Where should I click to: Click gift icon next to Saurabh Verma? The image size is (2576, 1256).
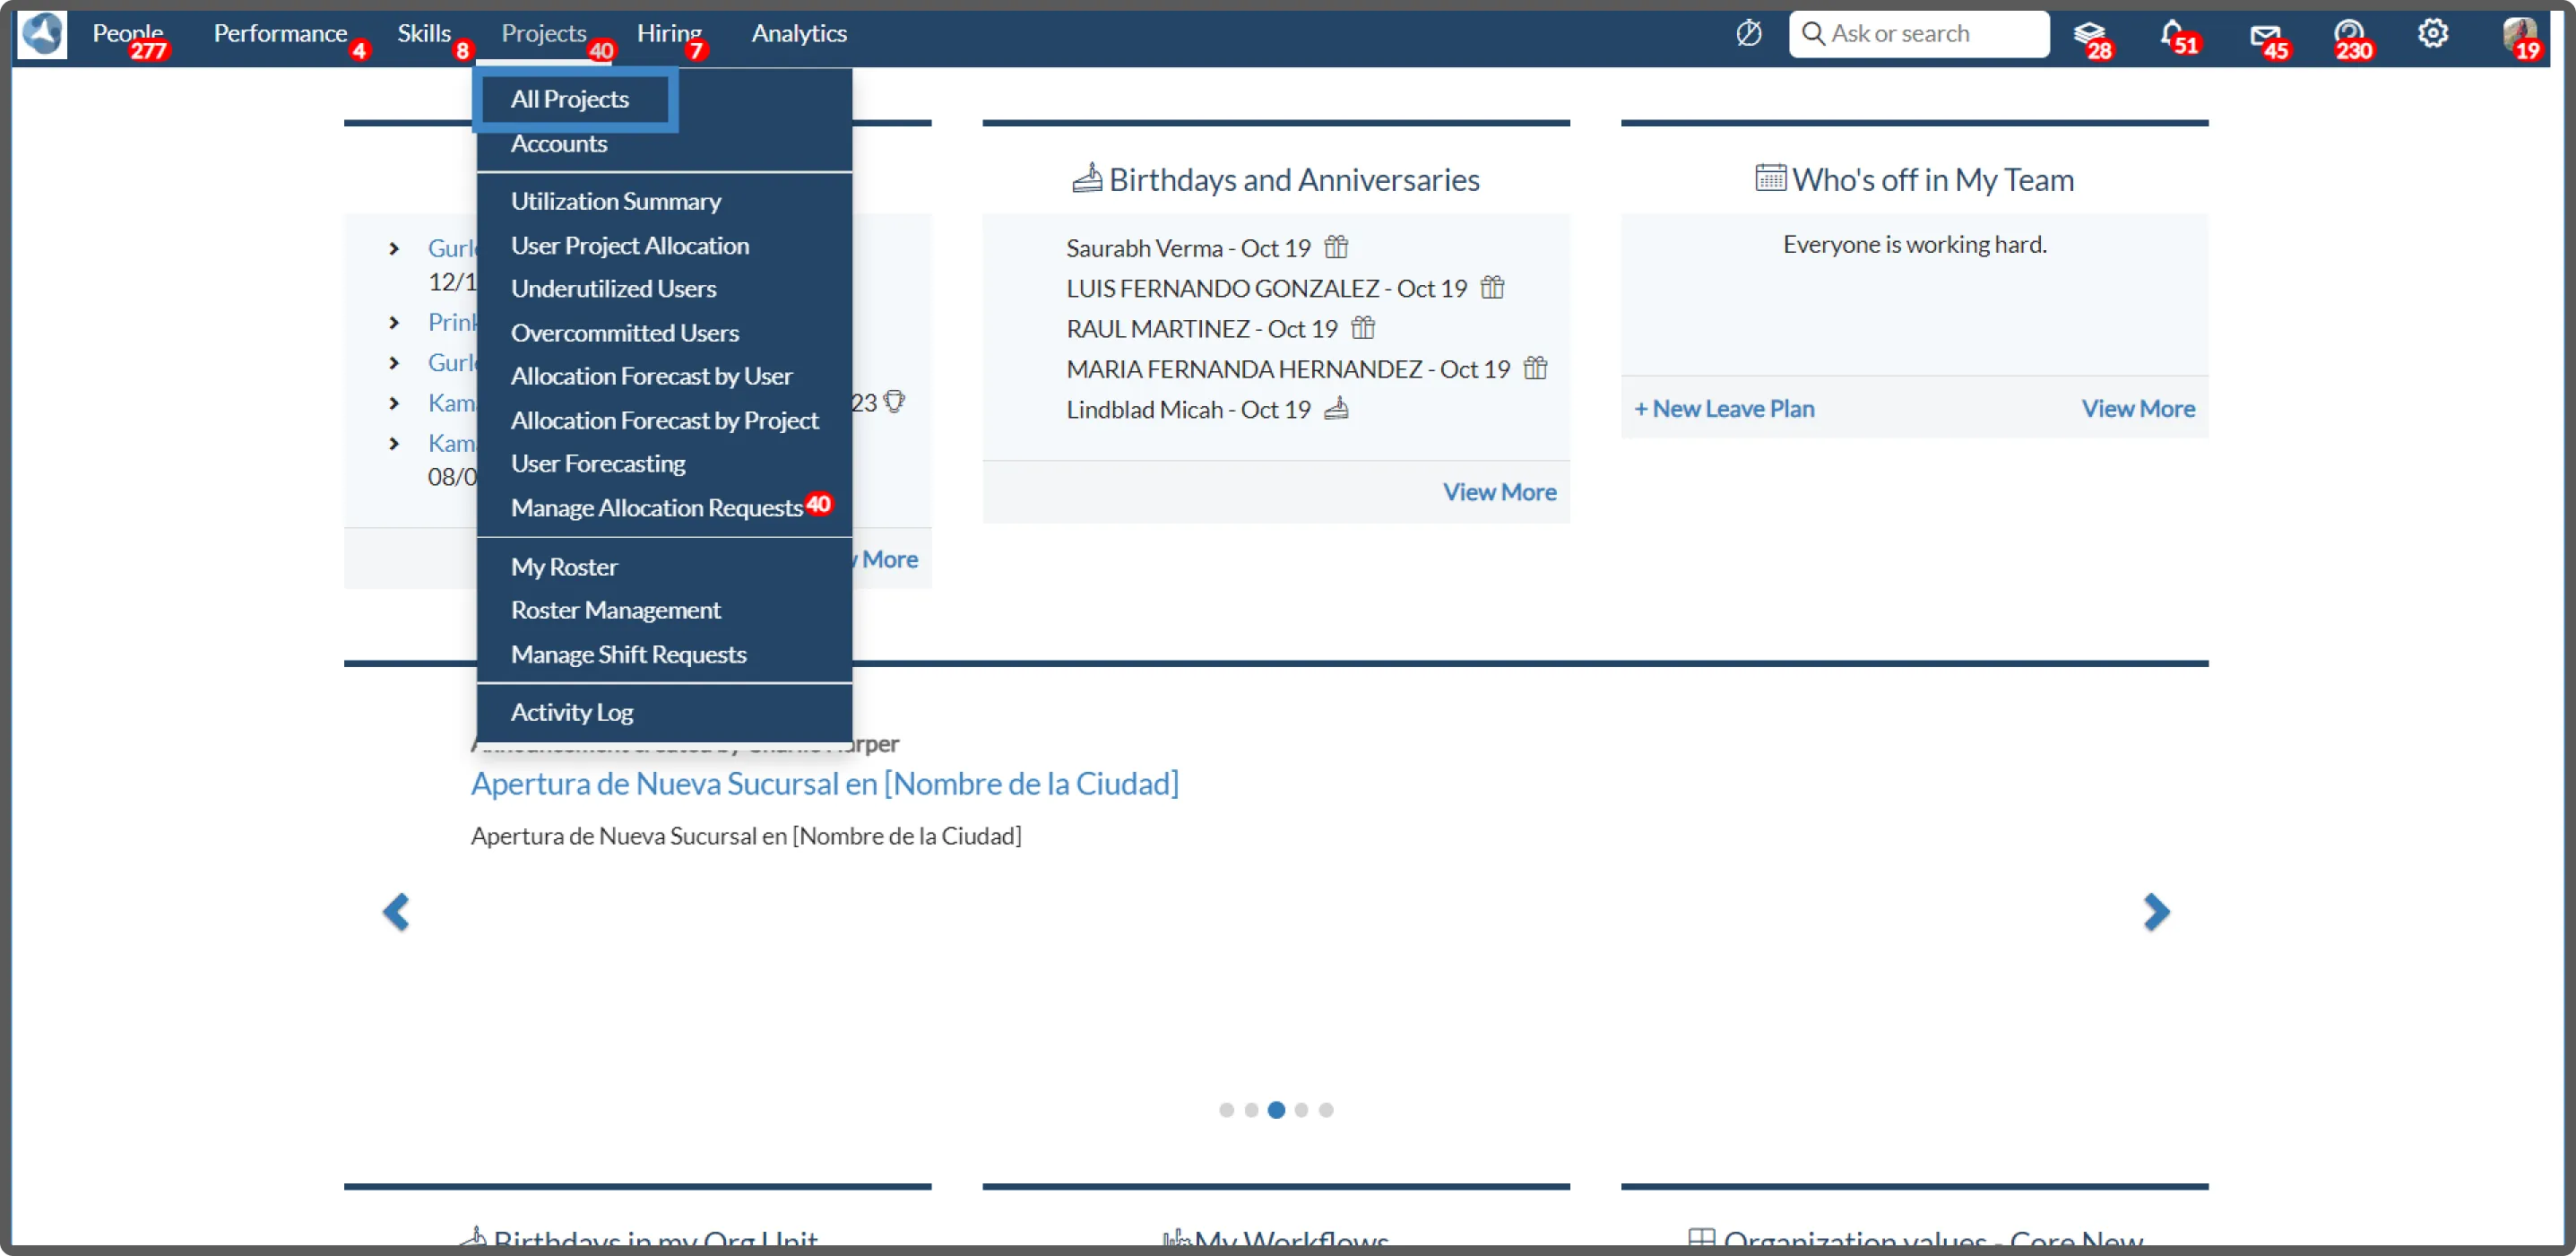[1336, 247]
